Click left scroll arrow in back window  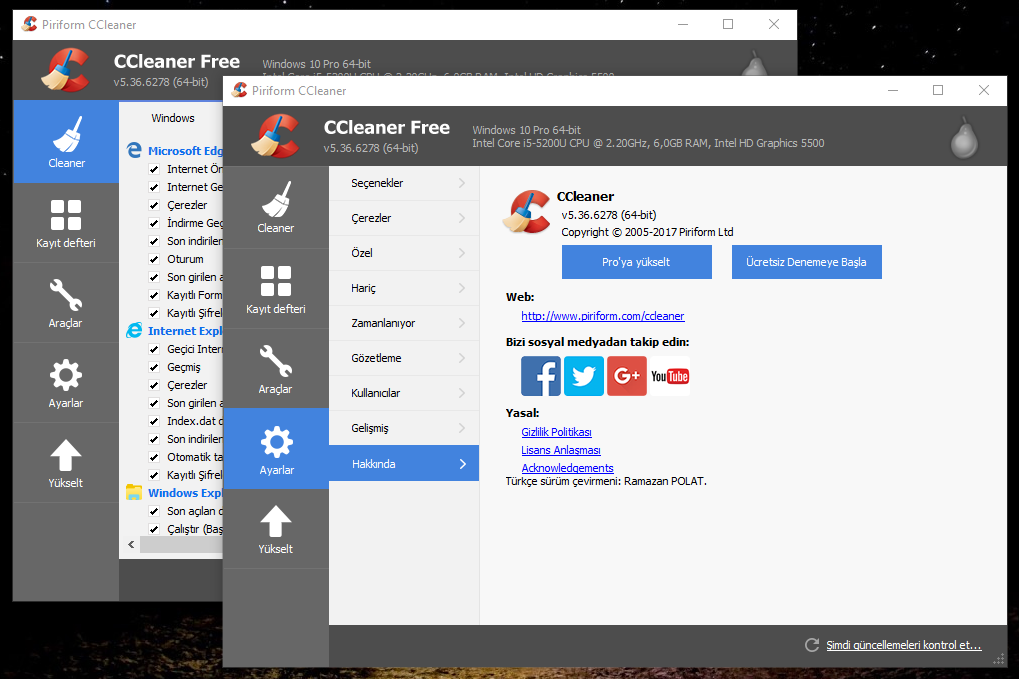(131, 544)
